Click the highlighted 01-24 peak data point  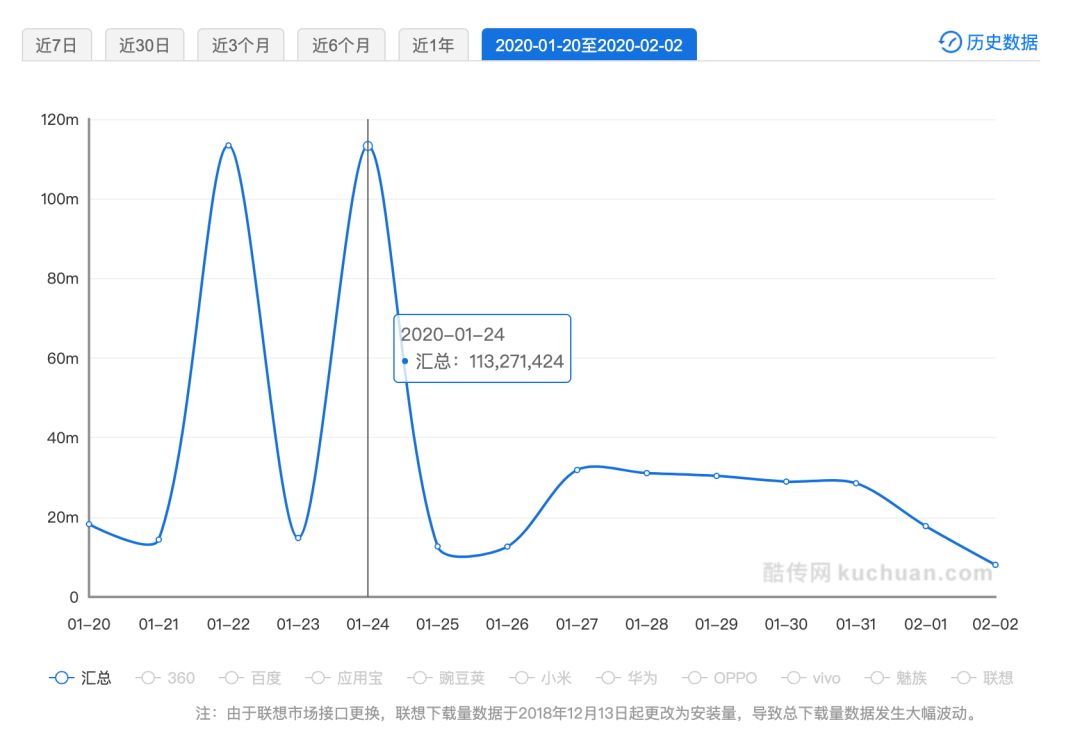tap(368, 145)
